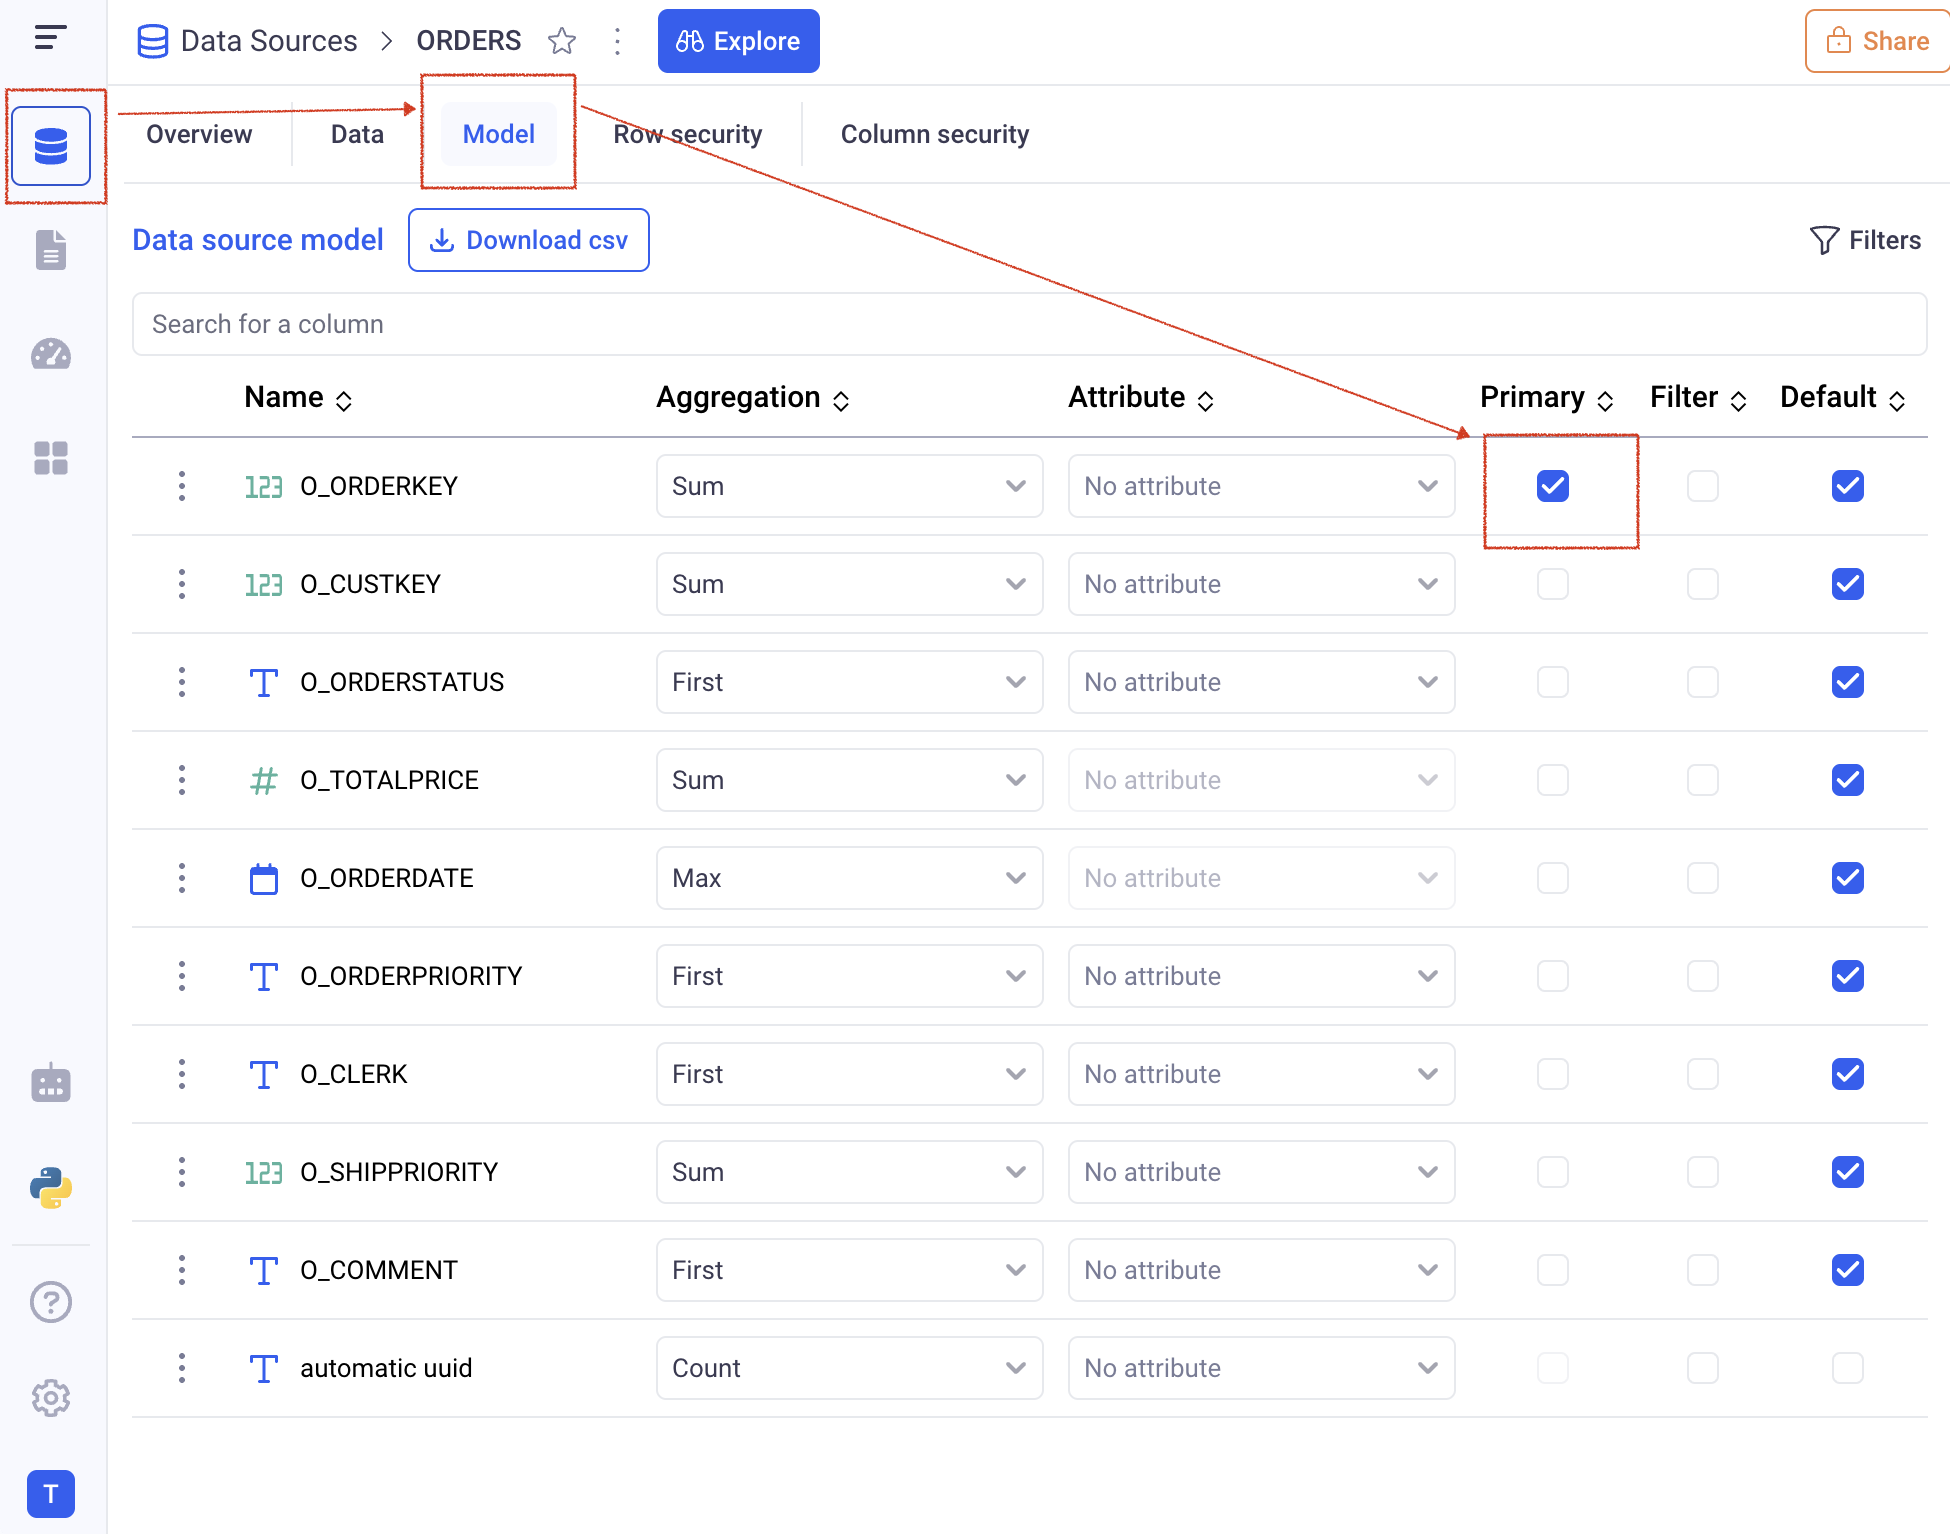Open the dashboard gauge sidebar icon
This screenshot has width=1950, height=1534.
pos(51,354)
